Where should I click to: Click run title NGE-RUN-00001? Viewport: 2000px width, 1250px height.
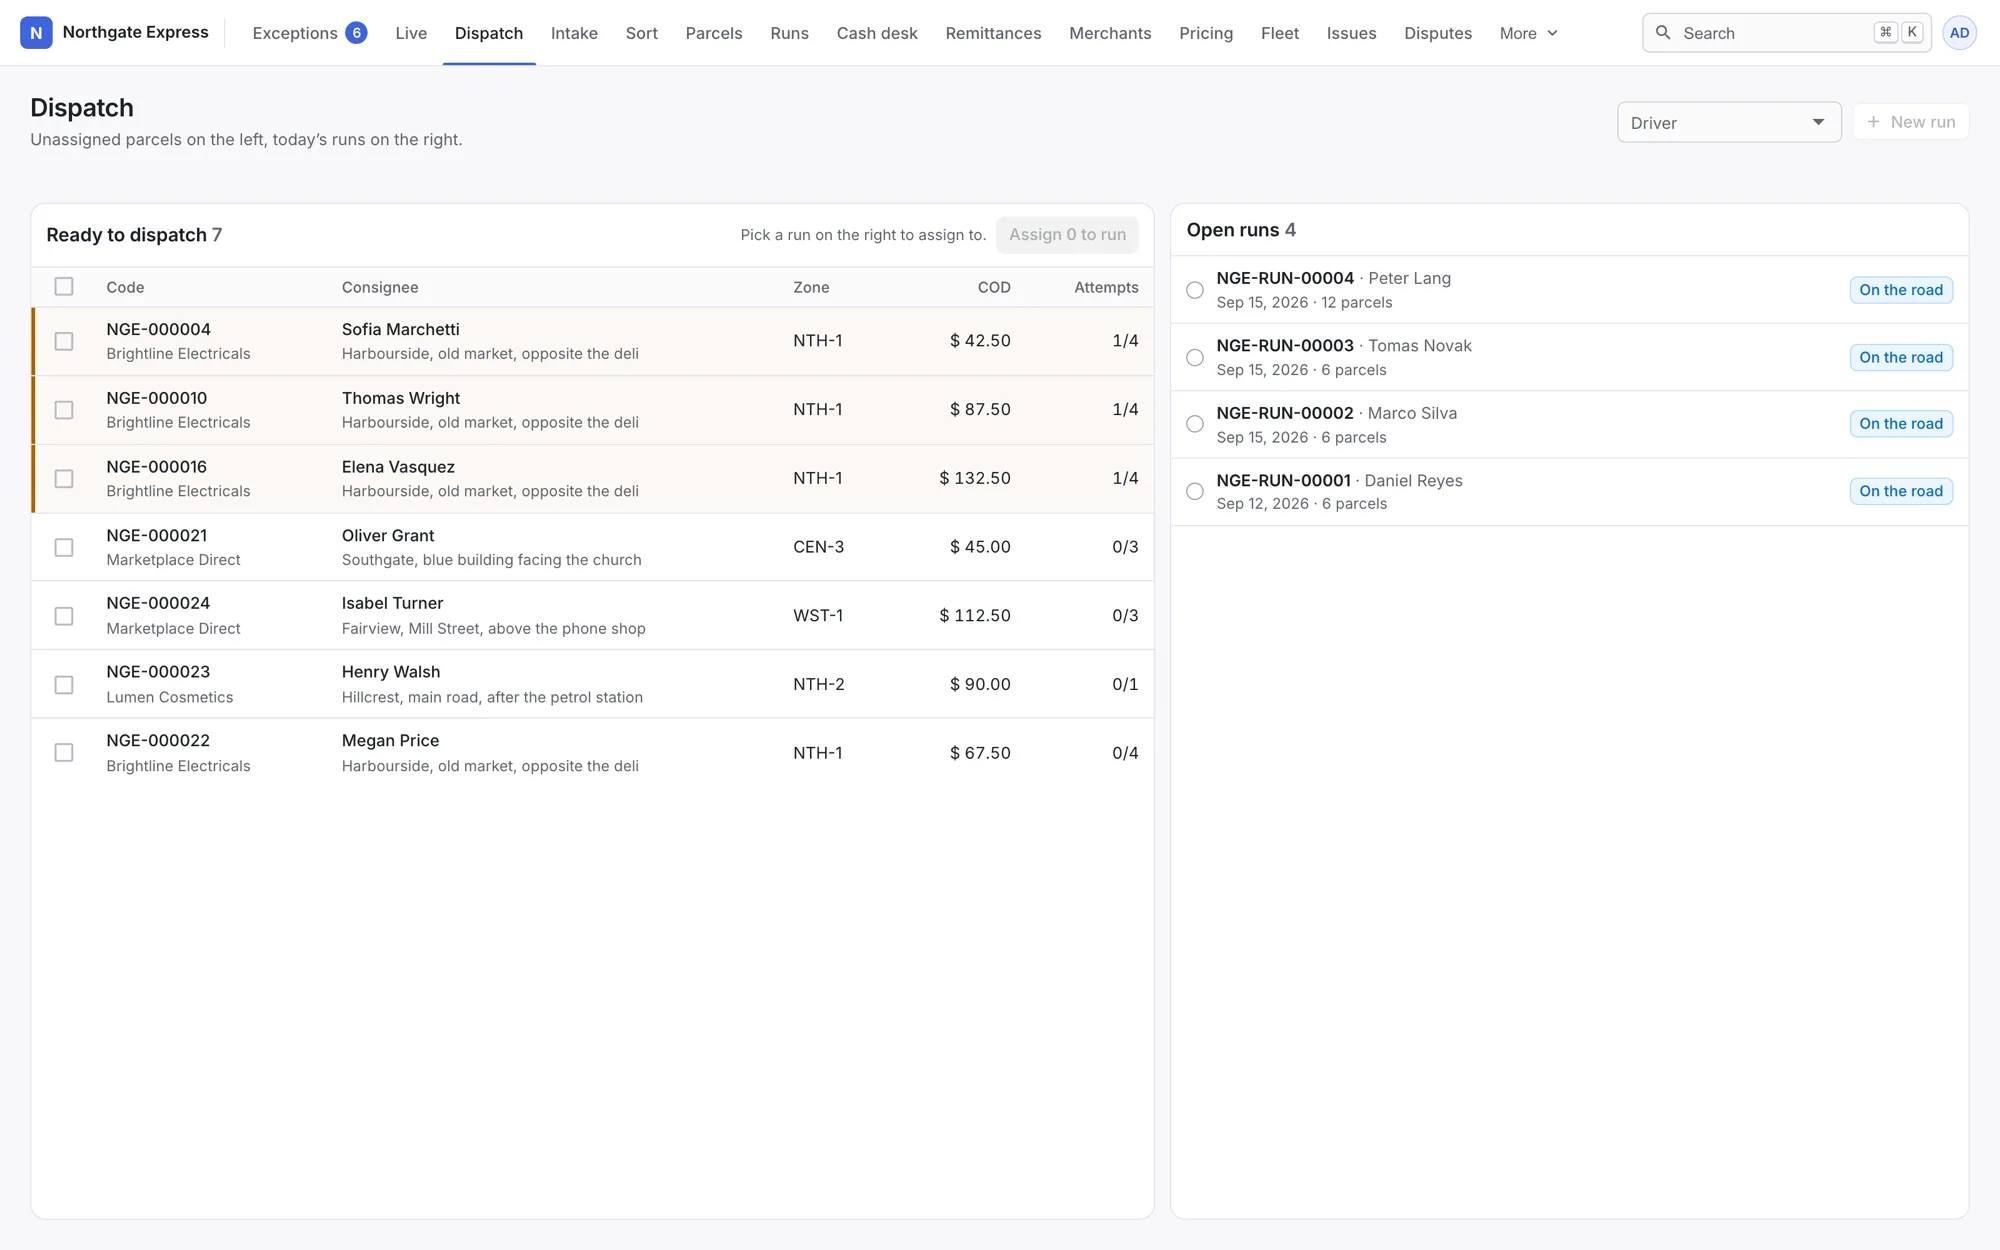1283,480
